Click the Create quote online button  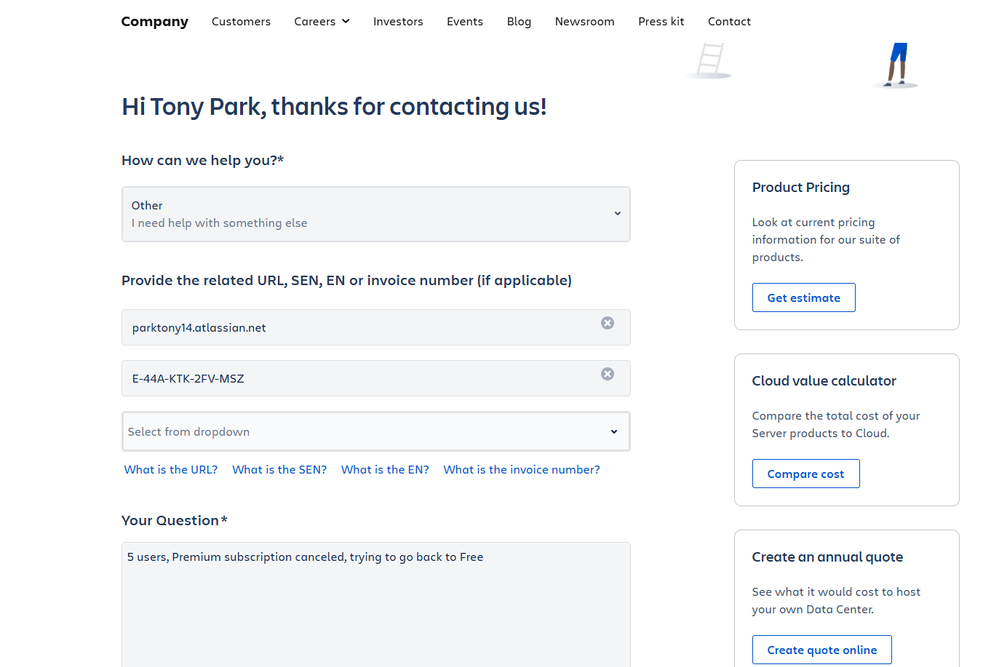[821, 650]
